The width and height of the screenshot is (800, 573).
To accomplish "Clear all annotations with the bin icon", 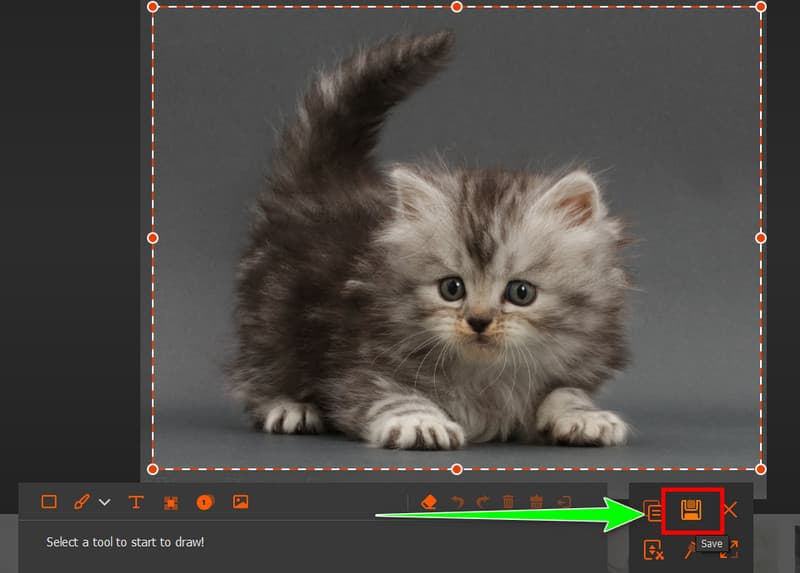I will (x=536, y=502).
